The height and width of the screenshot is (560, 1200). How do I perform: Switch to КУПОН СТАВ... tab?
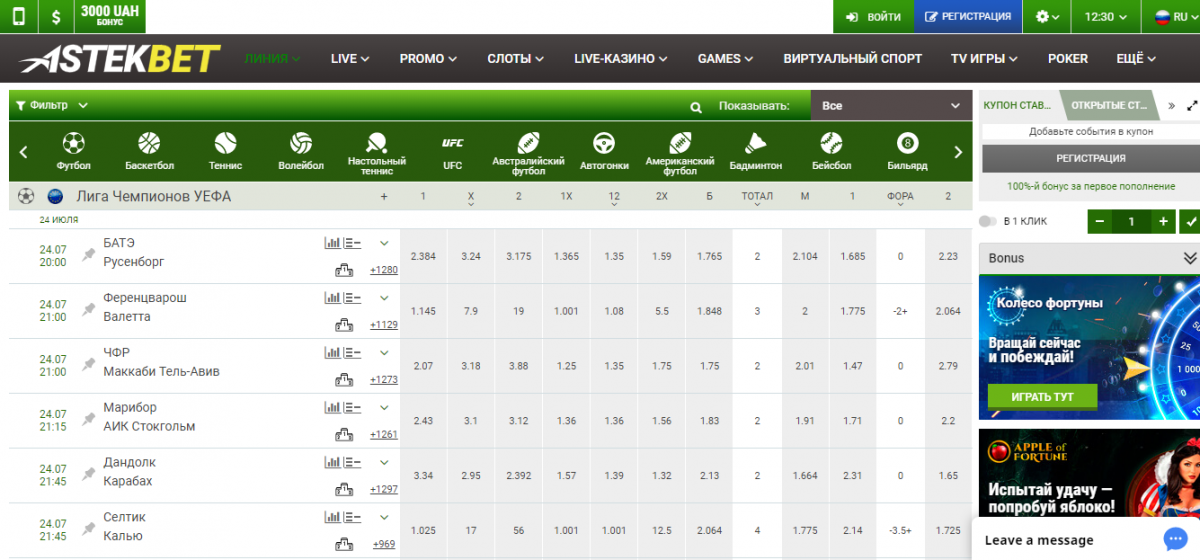(1018, 105)
